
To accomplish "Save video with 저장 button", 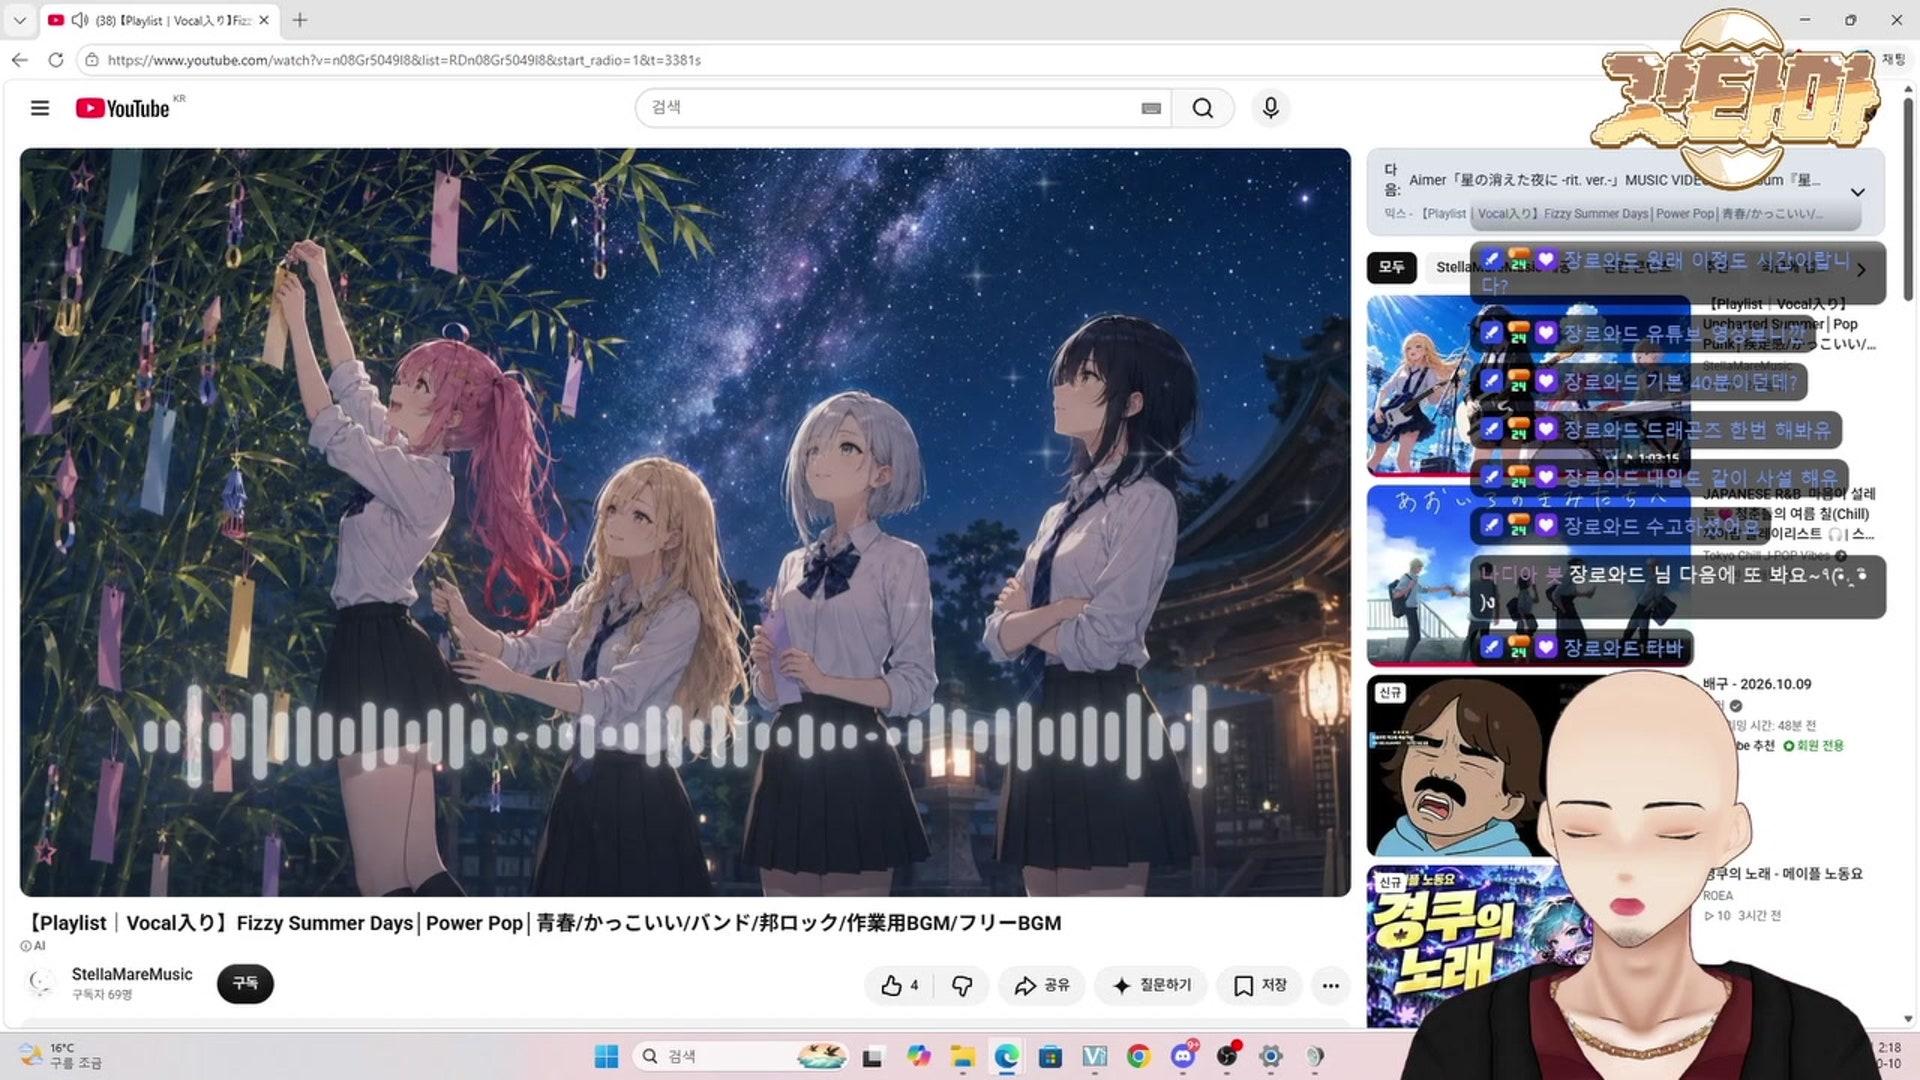I will tap(1260, 985).
